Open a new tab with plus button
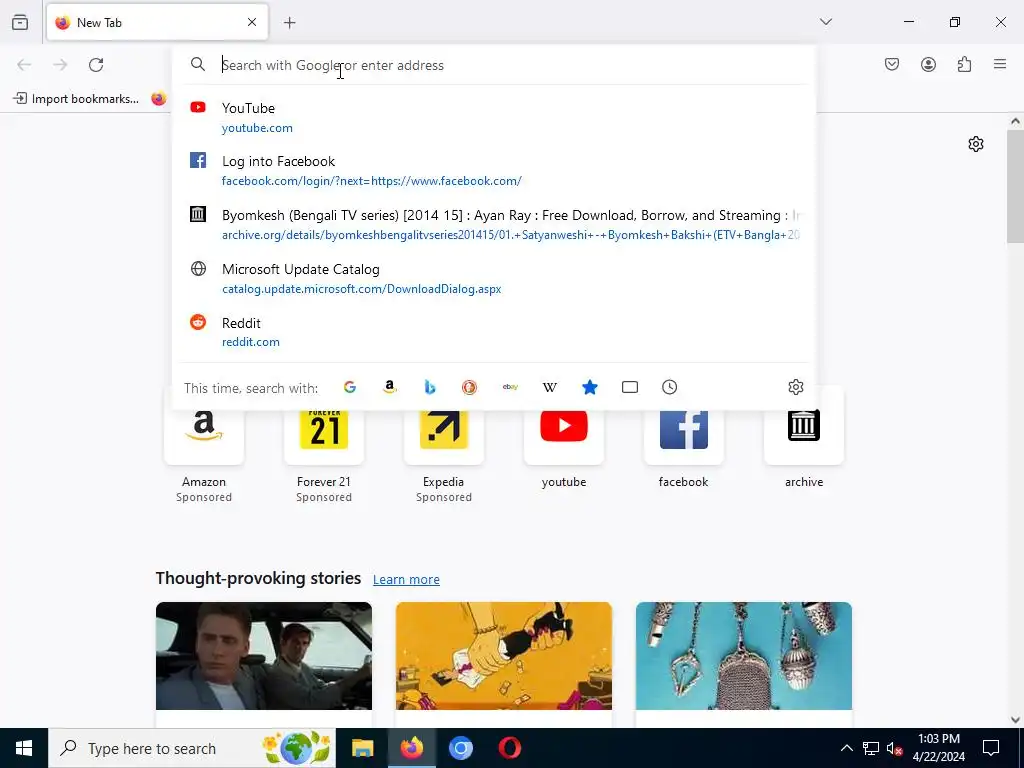This screenshot has height=768, width=1024. coord(290,23)
